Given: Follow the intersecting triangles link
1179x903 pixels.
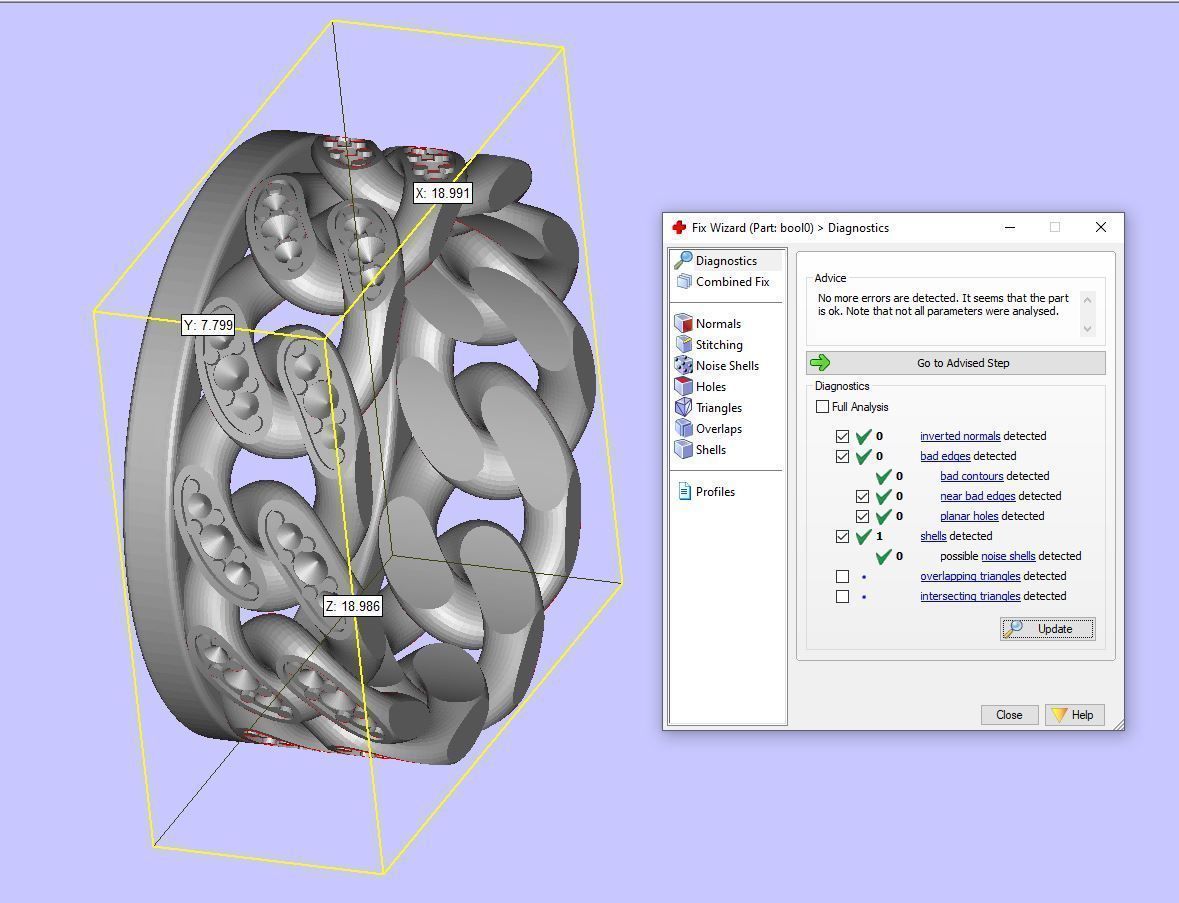Looking at the screenshot, I should pos(970,596).
